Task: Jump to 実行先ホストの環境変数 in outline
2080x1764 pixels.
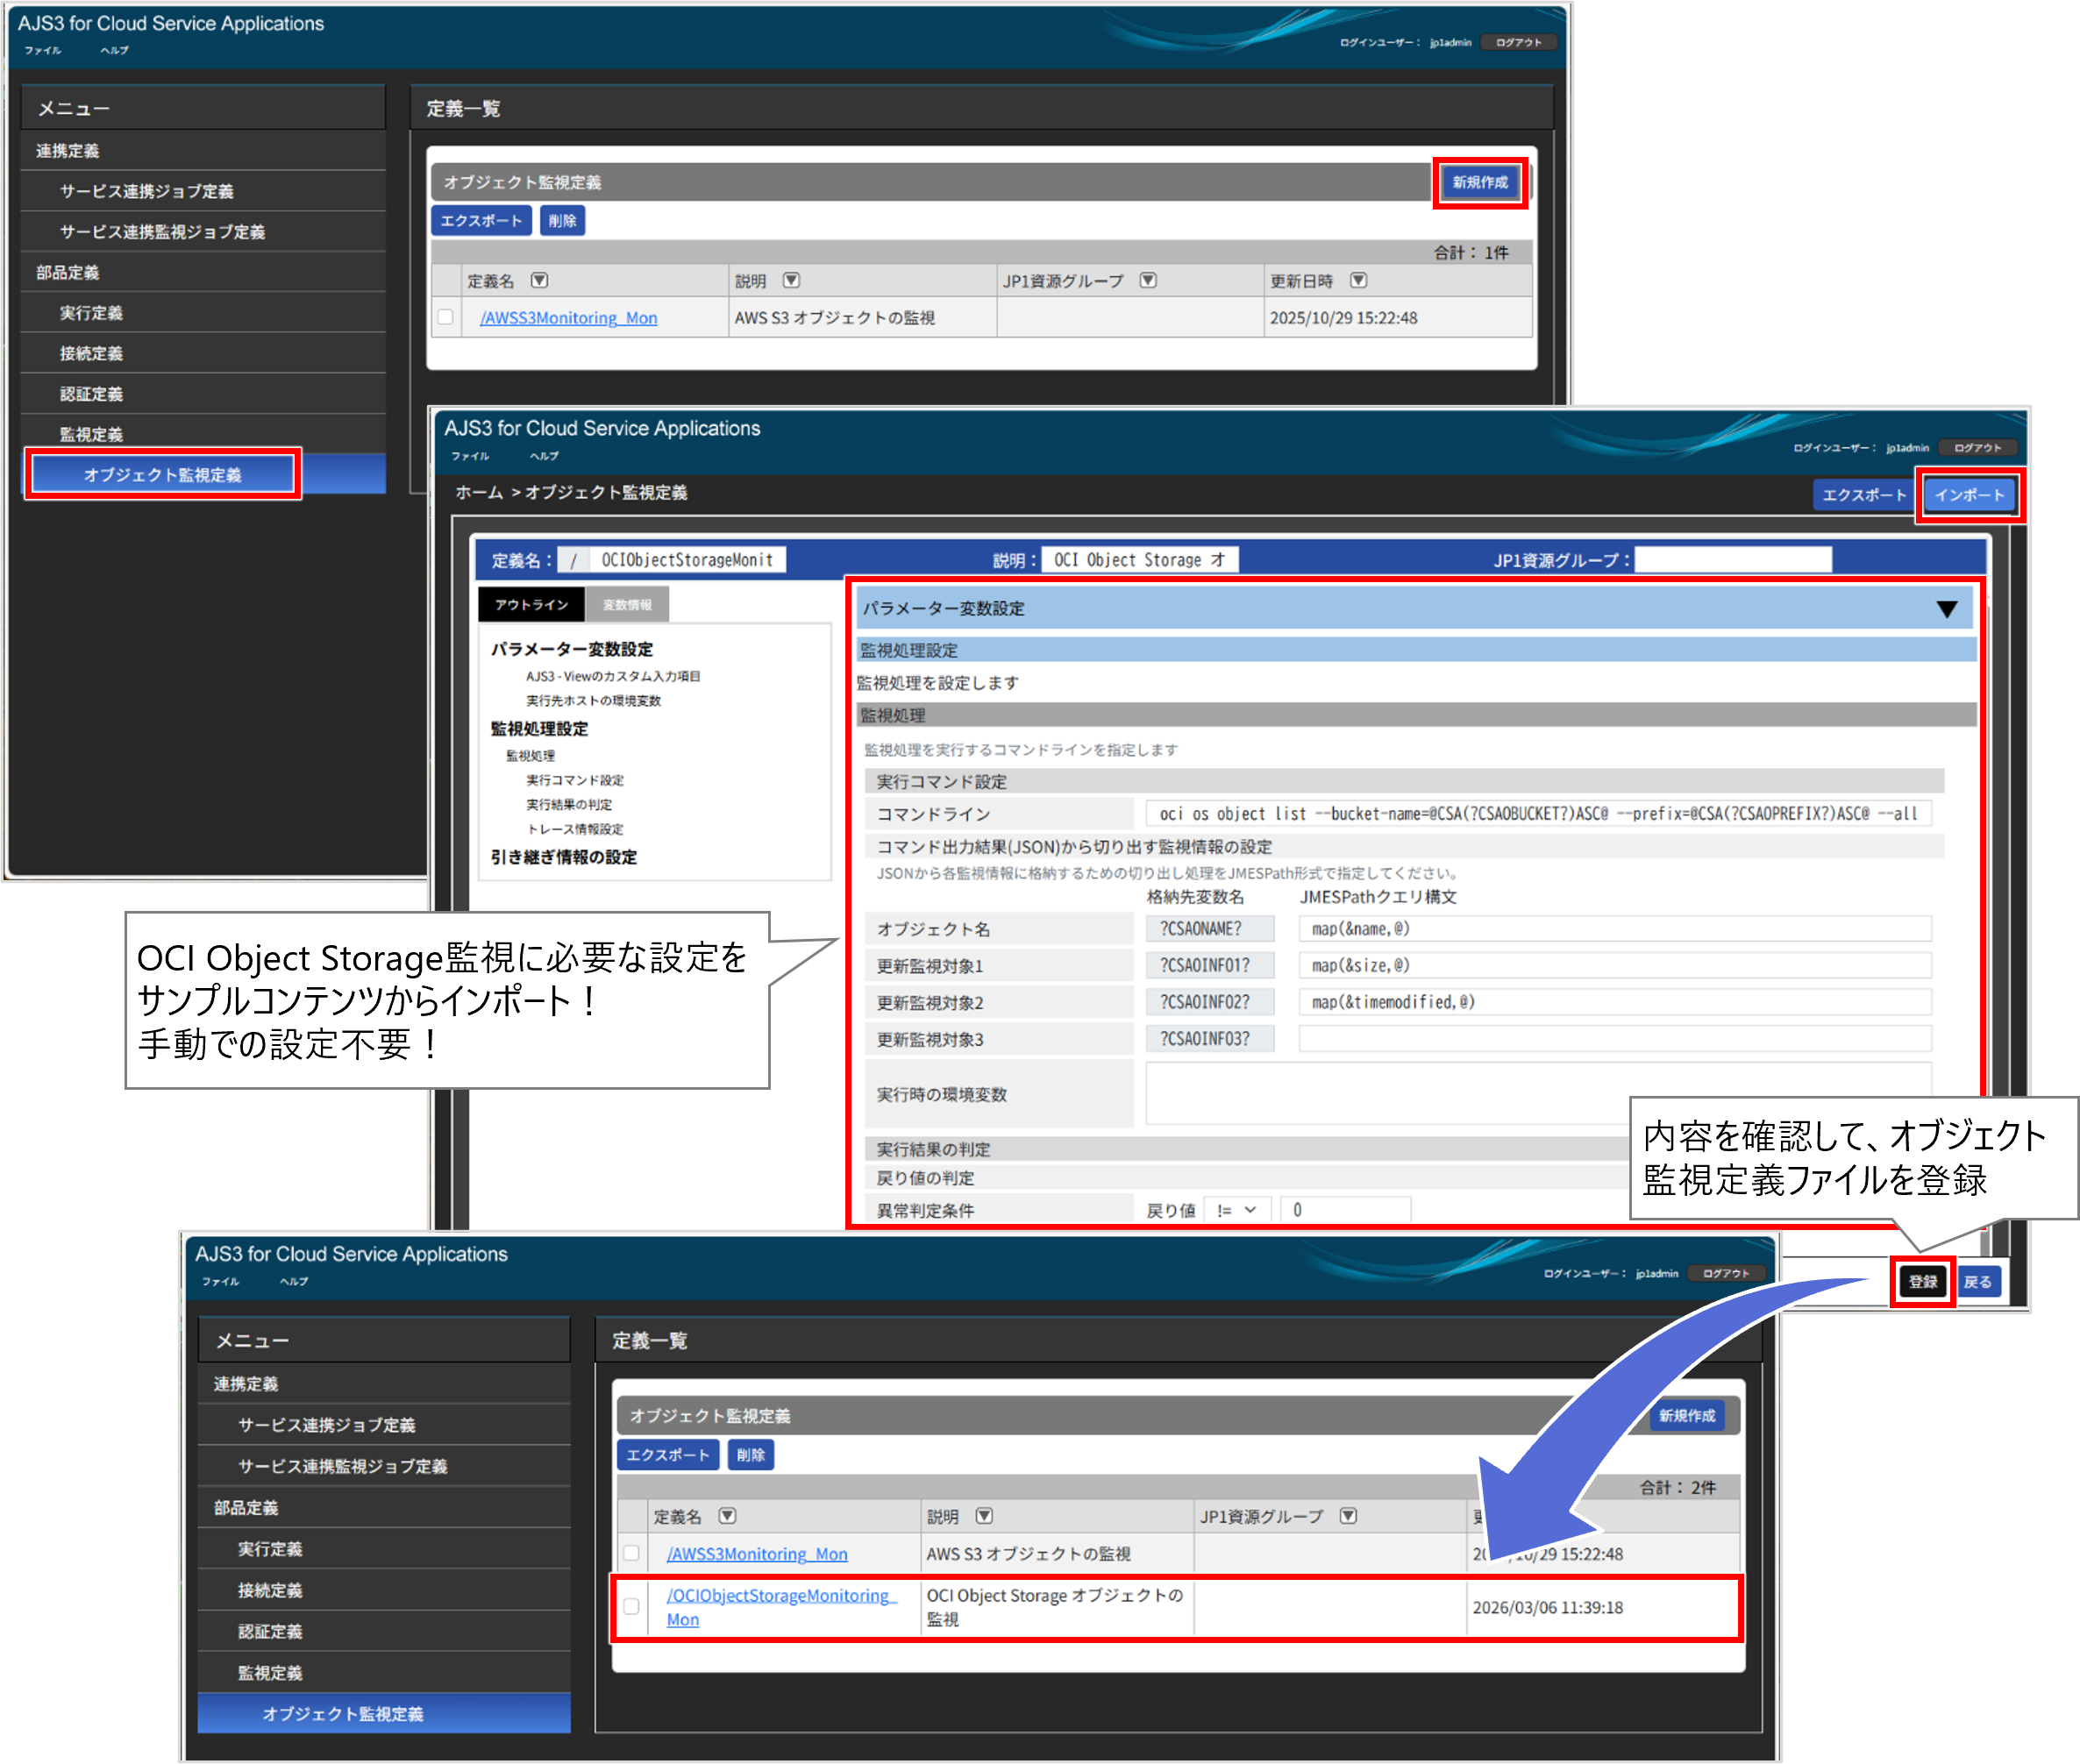Action: 593,701
